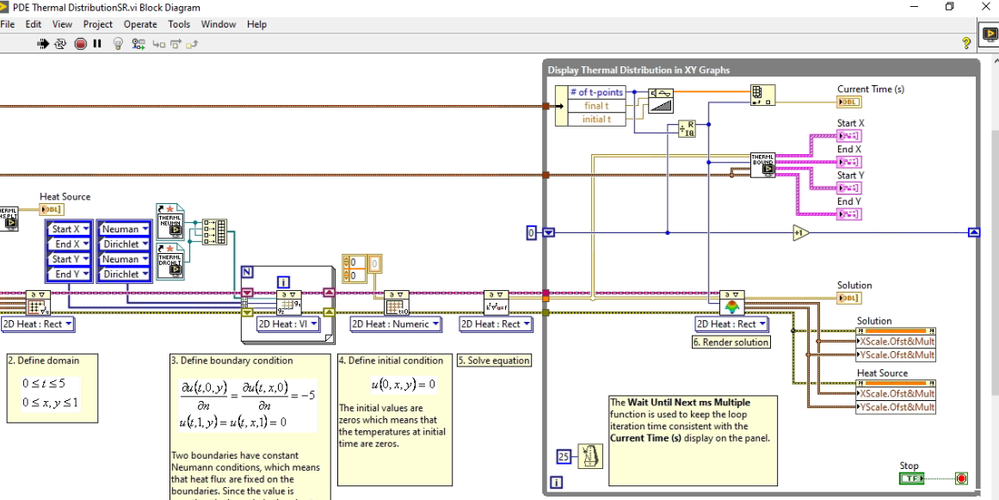Abort execution with the red stop button
999x500 pixels.
coord(80,44)
